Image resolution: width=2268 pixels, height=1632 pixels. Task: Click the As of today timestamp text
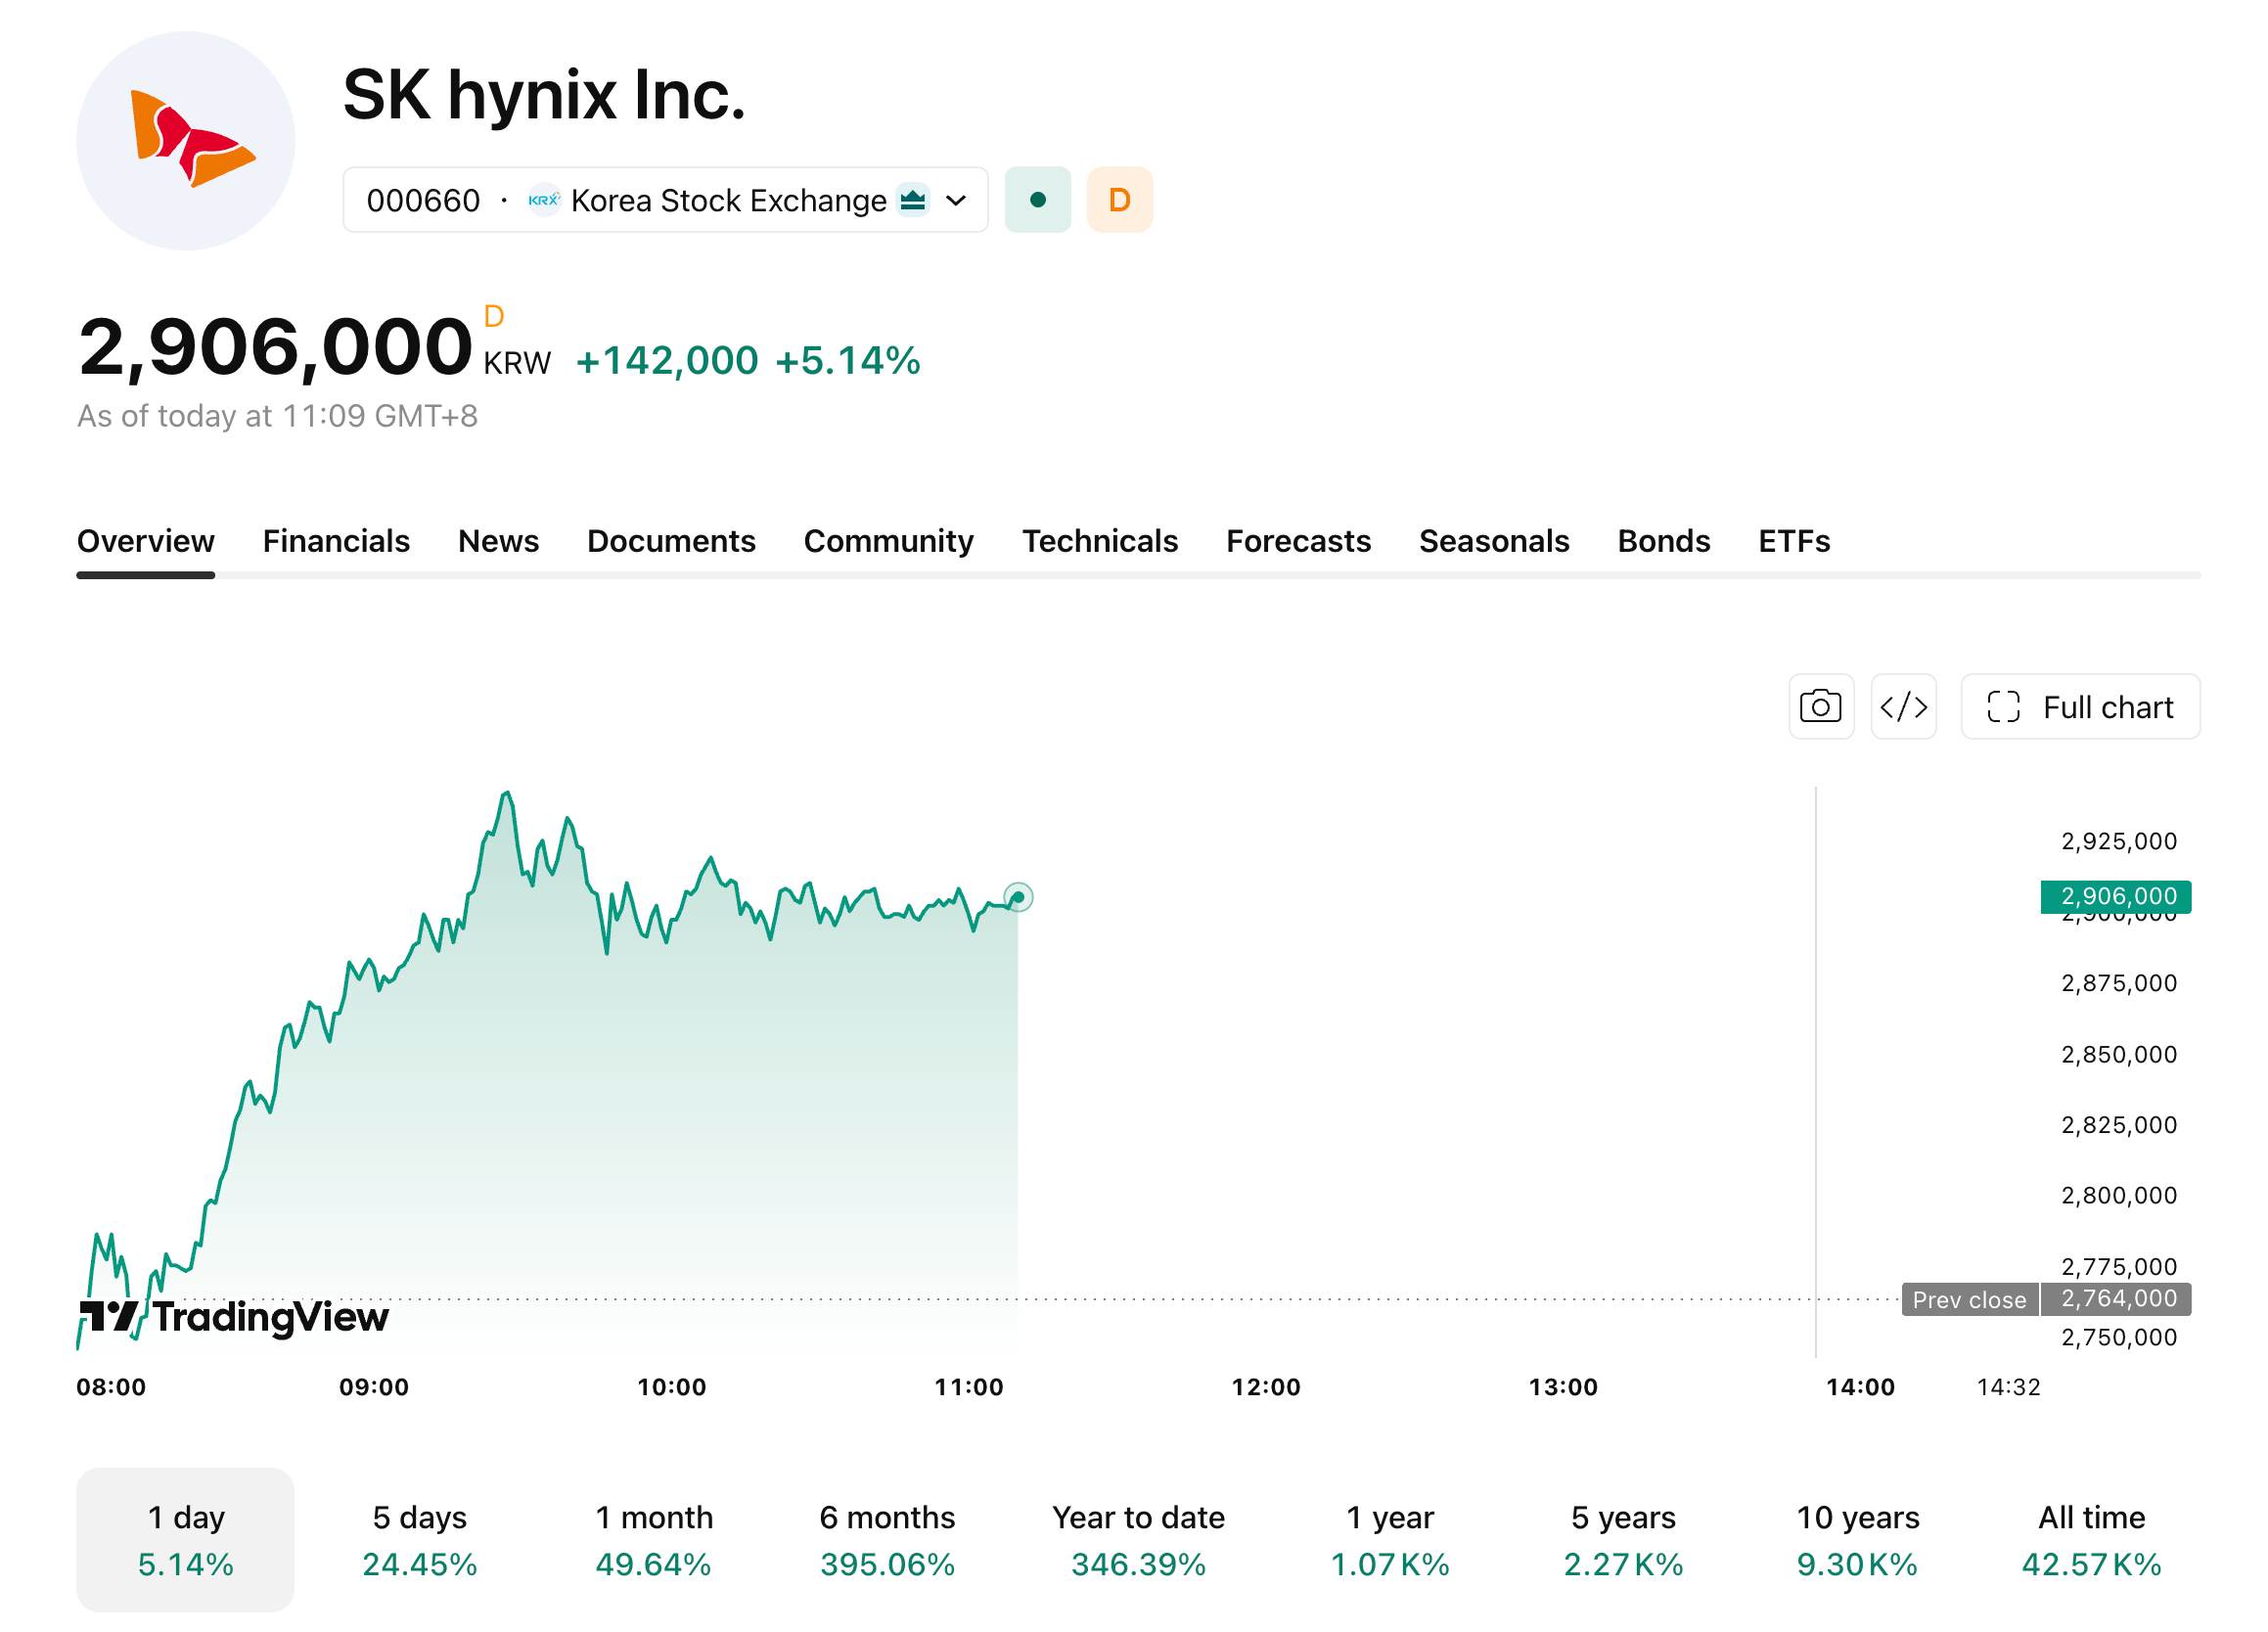click(278, 416)
